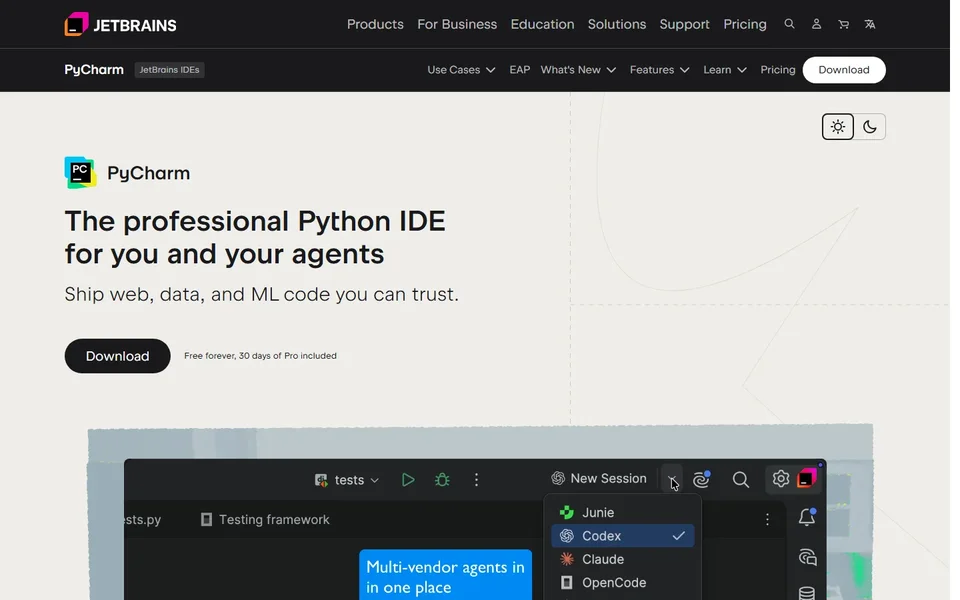Select Claude agent from the list
The height and width of the screenshot is (600, 960).
pyautogui.click(x=623, y=559)
